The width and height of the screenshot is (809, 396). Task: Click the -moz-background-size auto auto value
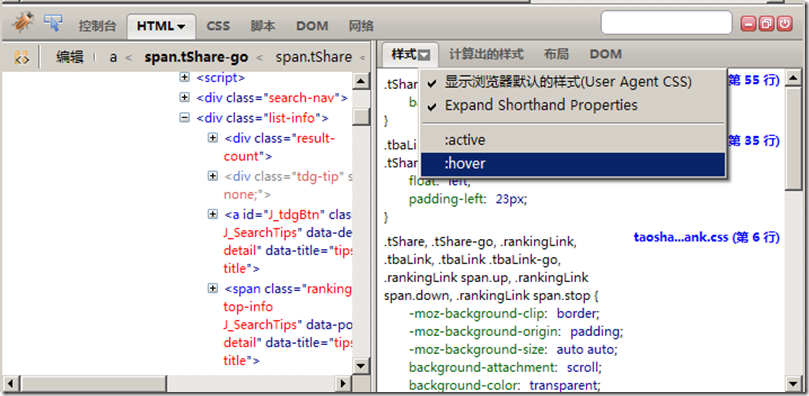coord(586,350)
